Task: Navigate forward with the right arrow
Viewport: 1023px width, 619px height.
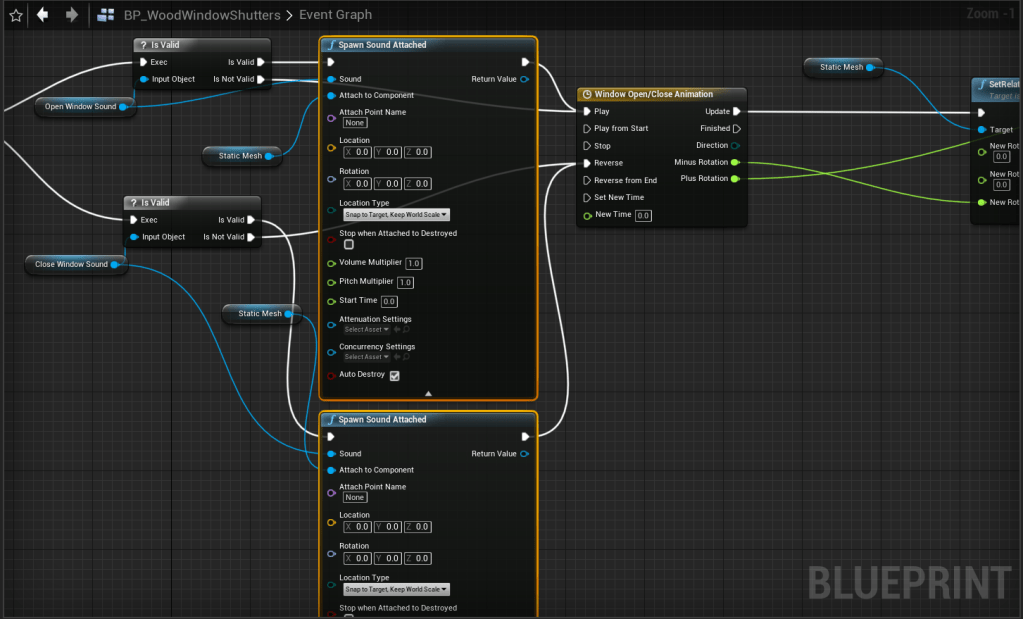Action: coord(71,15)
